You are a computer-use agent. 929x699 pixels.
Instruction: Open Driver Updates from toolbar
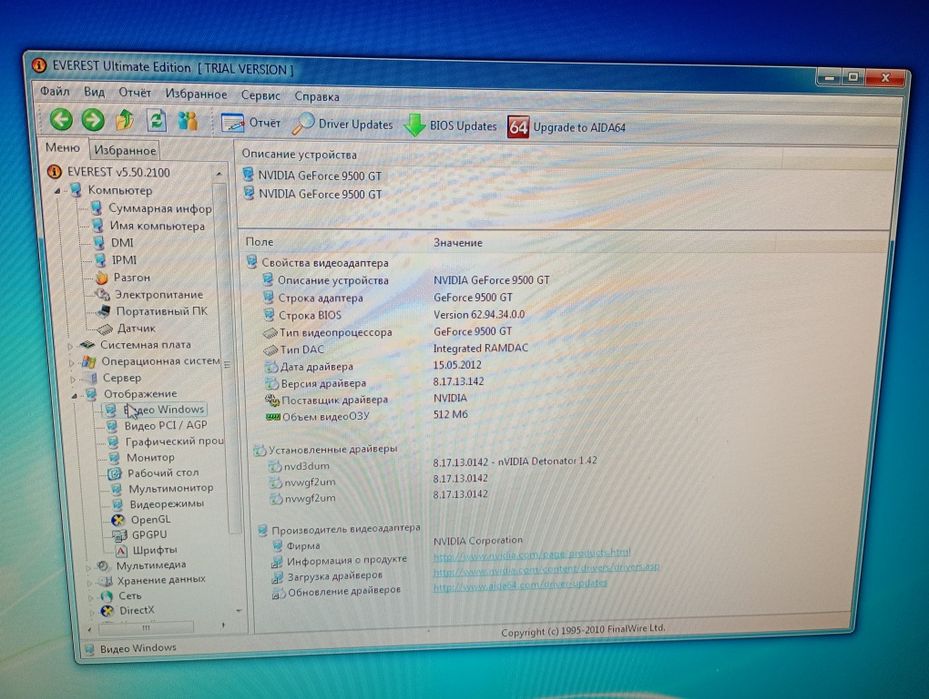(x=343, y=124)
